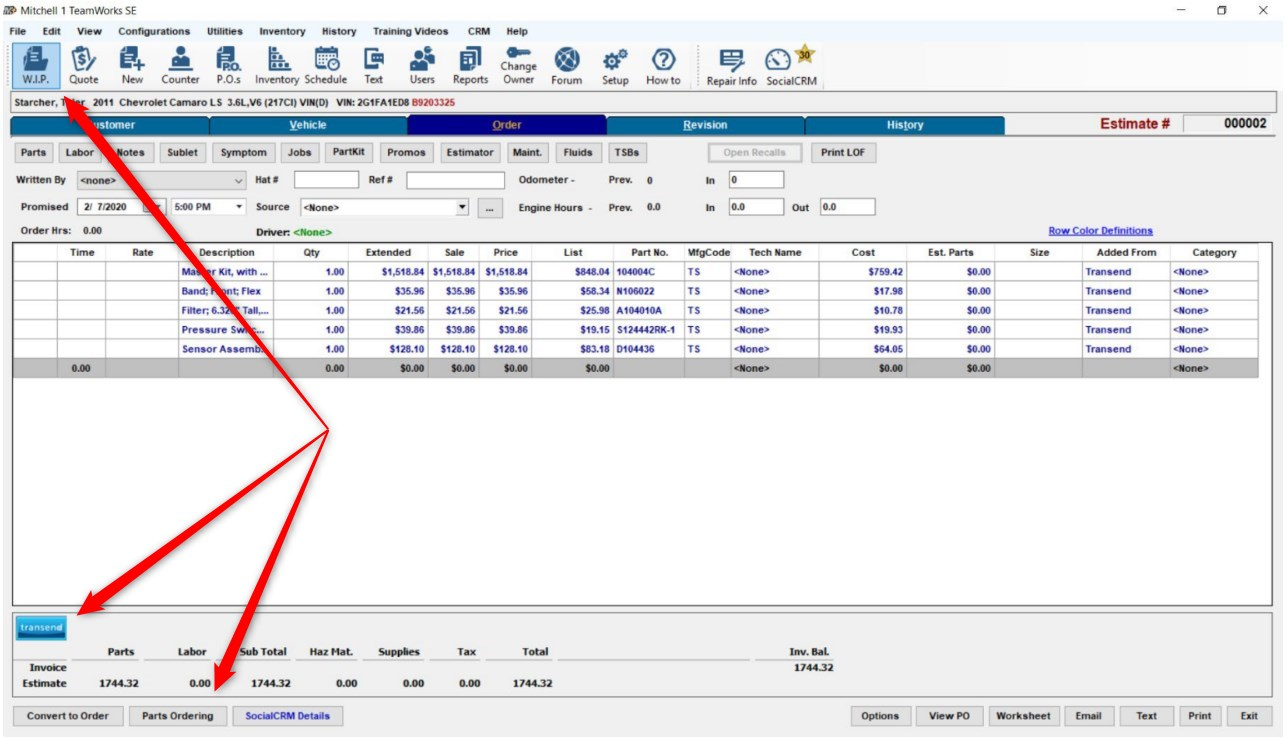Open the Users toolbar icon
The width and height of the screenshot is (1288, 739).
tap(422, 65)
